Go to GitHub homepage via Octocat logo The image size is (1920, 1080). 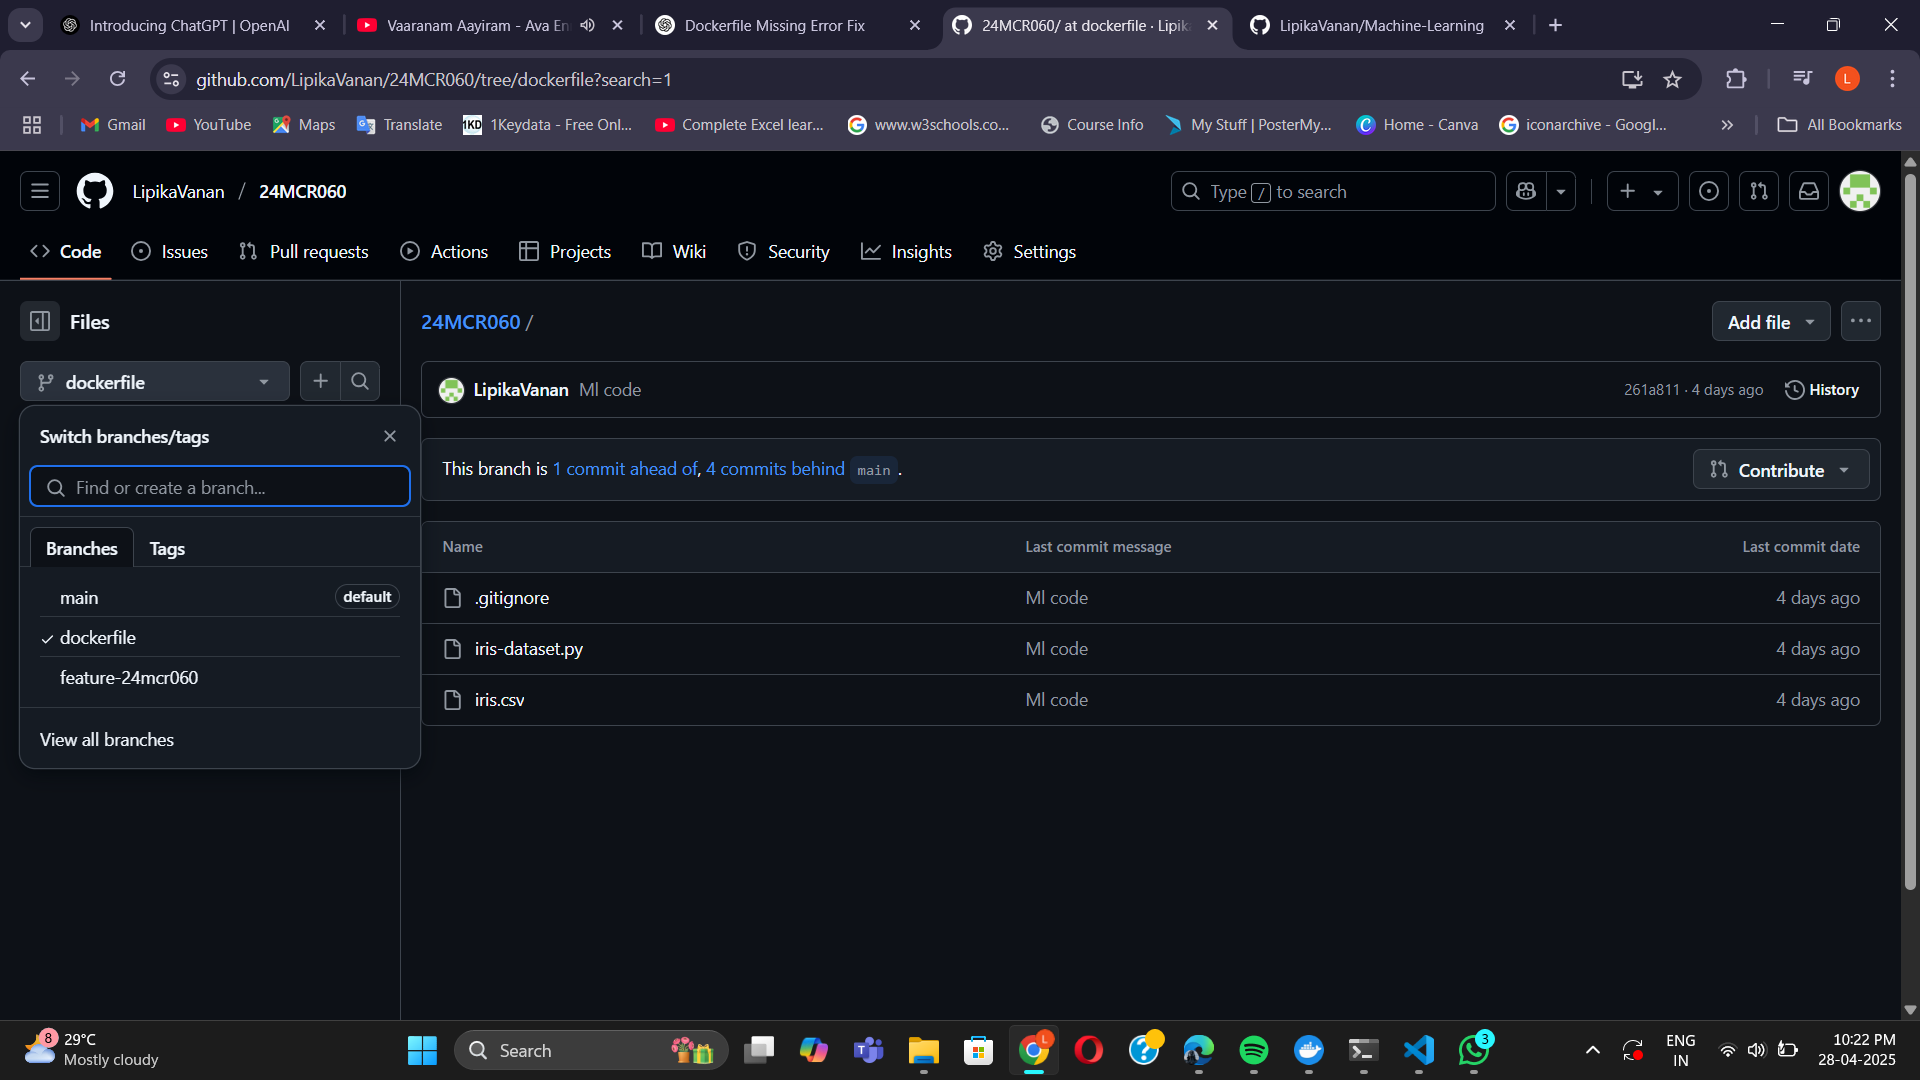[x=95, y=191]
